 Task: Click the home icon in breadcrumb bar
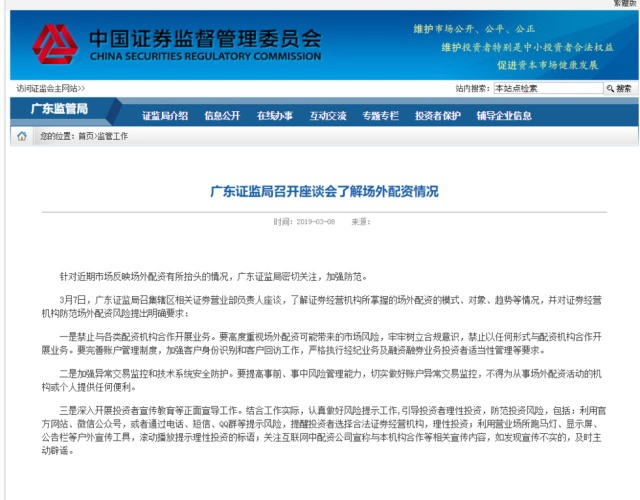click(22, 135)
